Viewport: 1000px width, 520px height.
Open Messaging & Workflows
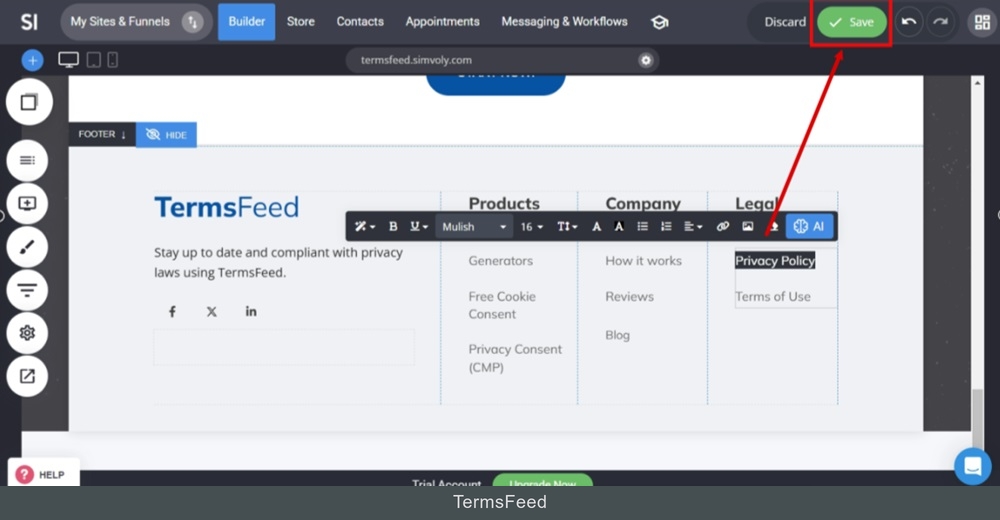pyautogui.click(x=564, y=22)
